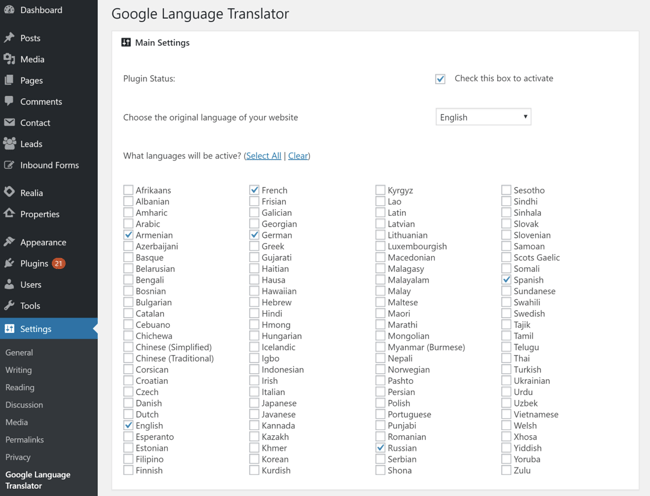
Task: Go to the Permalinks settings submenu
Action: (24, 439)
